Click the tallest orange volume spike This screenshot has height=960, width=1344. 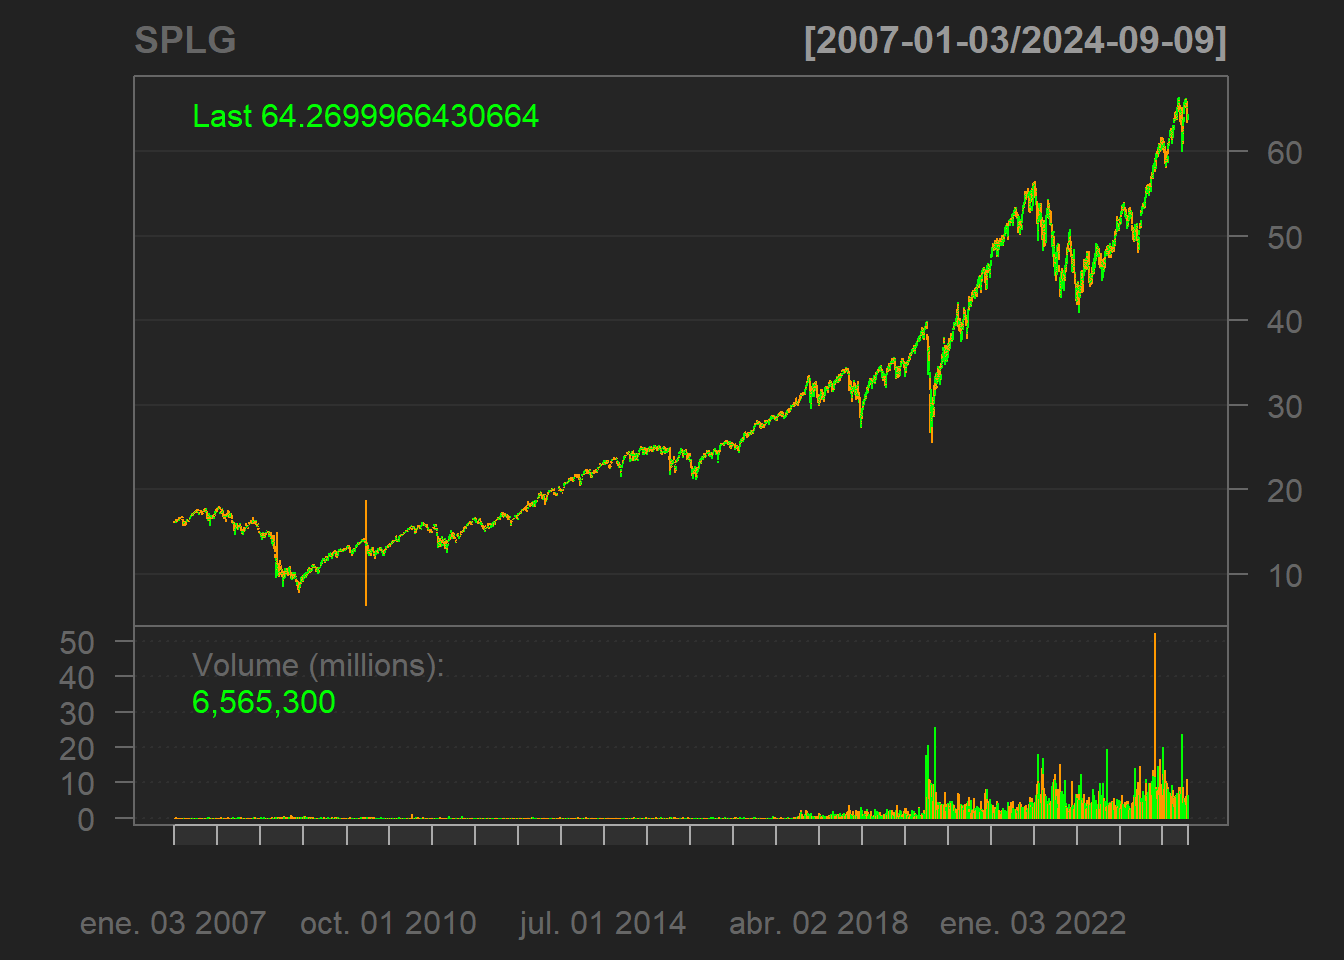(x=1155, y=700)
